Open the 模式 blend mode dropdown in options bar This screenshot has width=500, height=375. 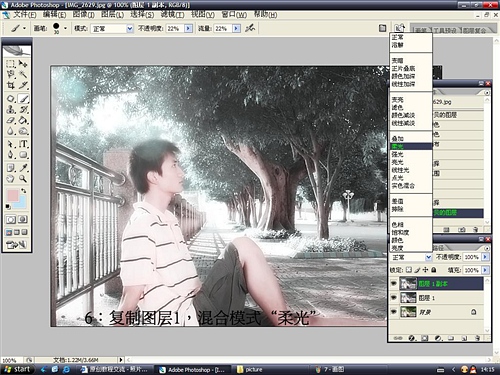click(x=130, y=29)
